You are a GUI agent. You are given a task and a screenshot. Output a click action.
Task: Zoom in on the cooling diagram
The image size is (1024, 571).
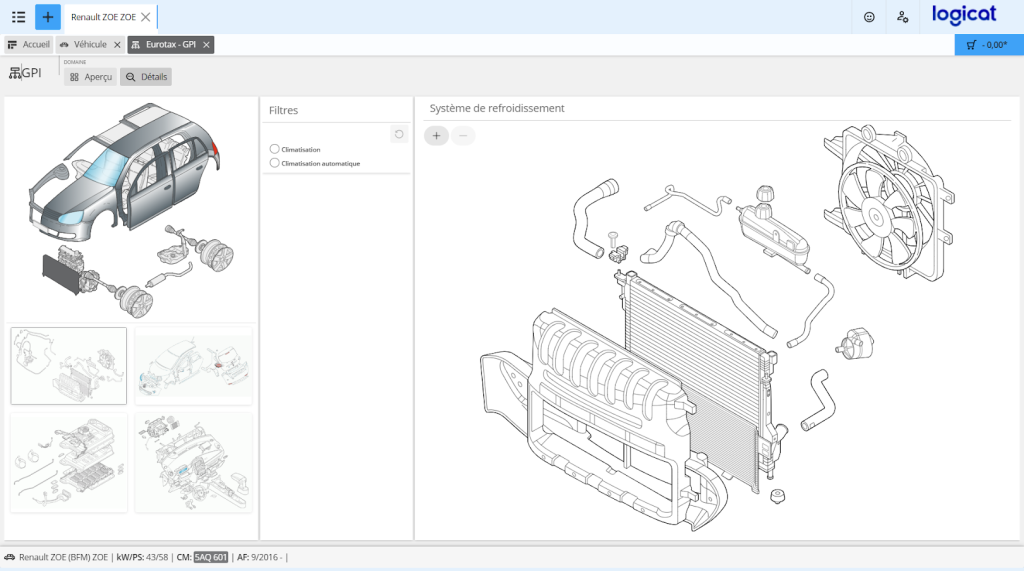coord(436,136)
